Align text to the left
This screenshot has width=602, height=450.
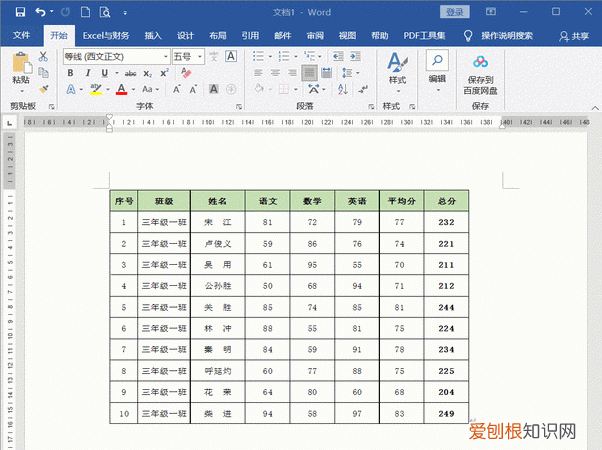pyautogui.click(x=258, y=73)
